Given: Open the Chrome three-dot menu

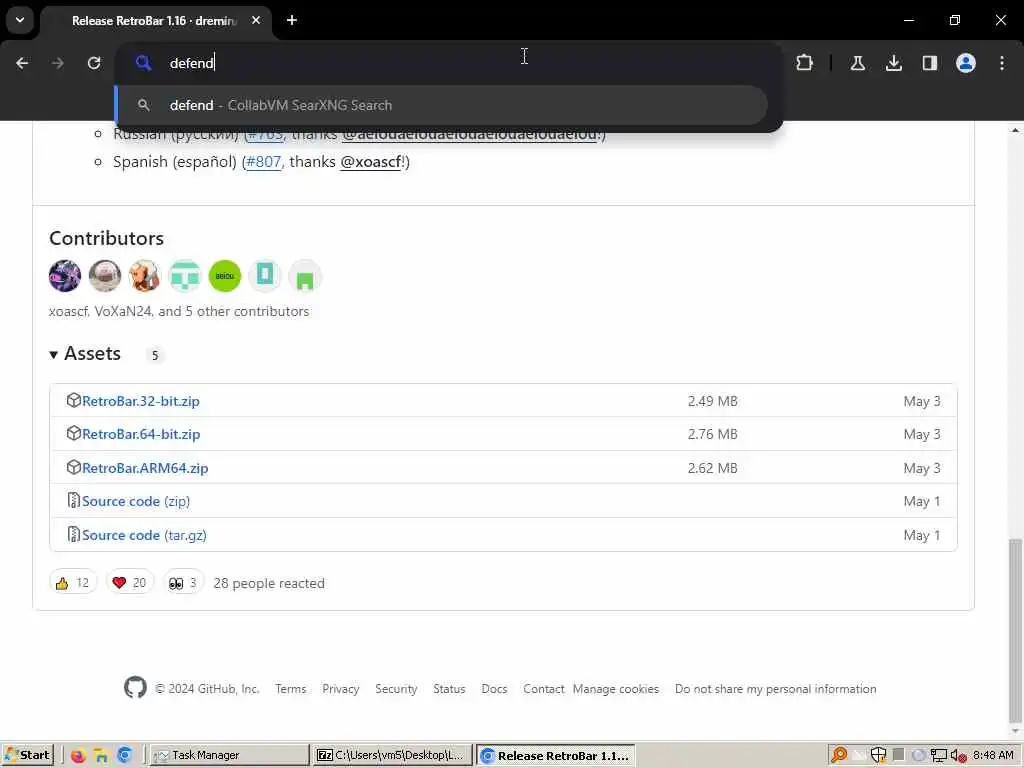Looking at the screenshot, I should click(x=1002, y=63).
